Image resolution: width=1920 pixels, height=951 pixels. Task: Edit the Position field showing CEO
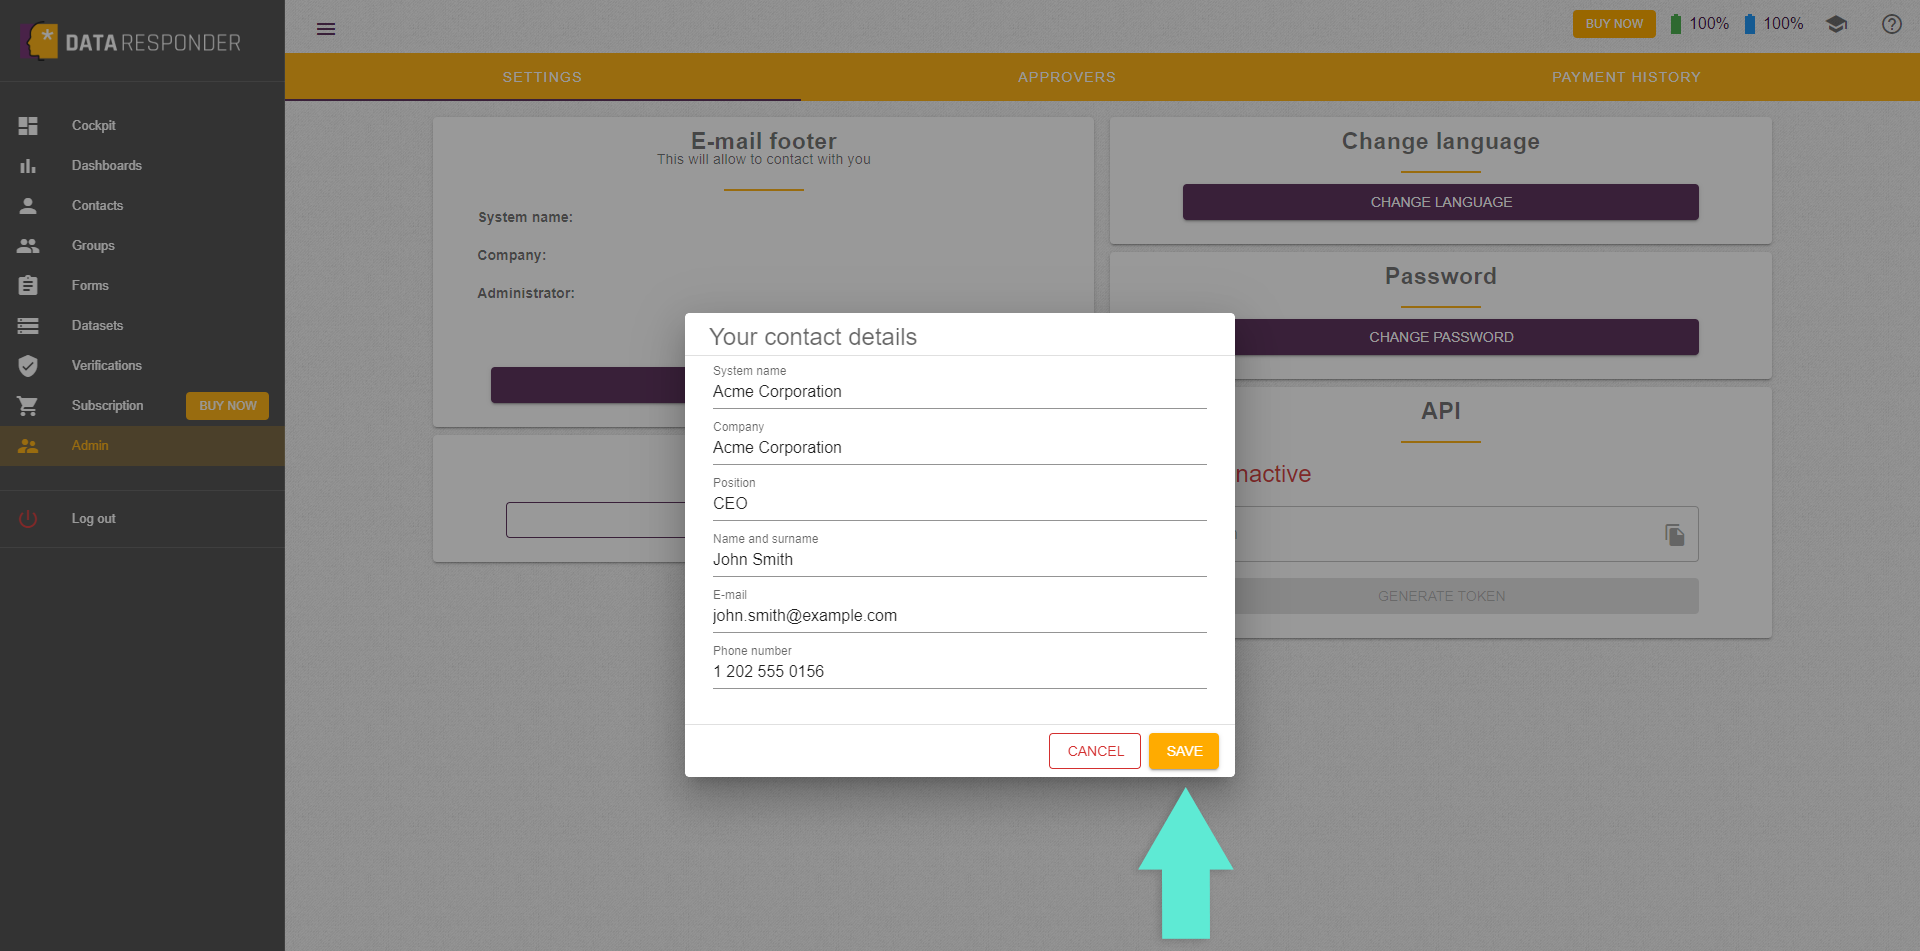(x=960, y=504)
